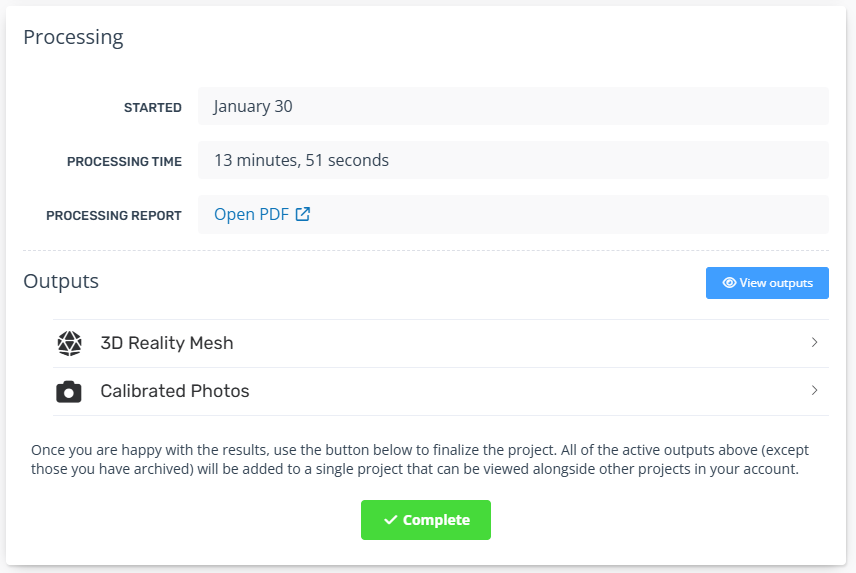The image size is (856, 573).
Task: Click the PROCESSING REPORT label
Action: (114, 216)
